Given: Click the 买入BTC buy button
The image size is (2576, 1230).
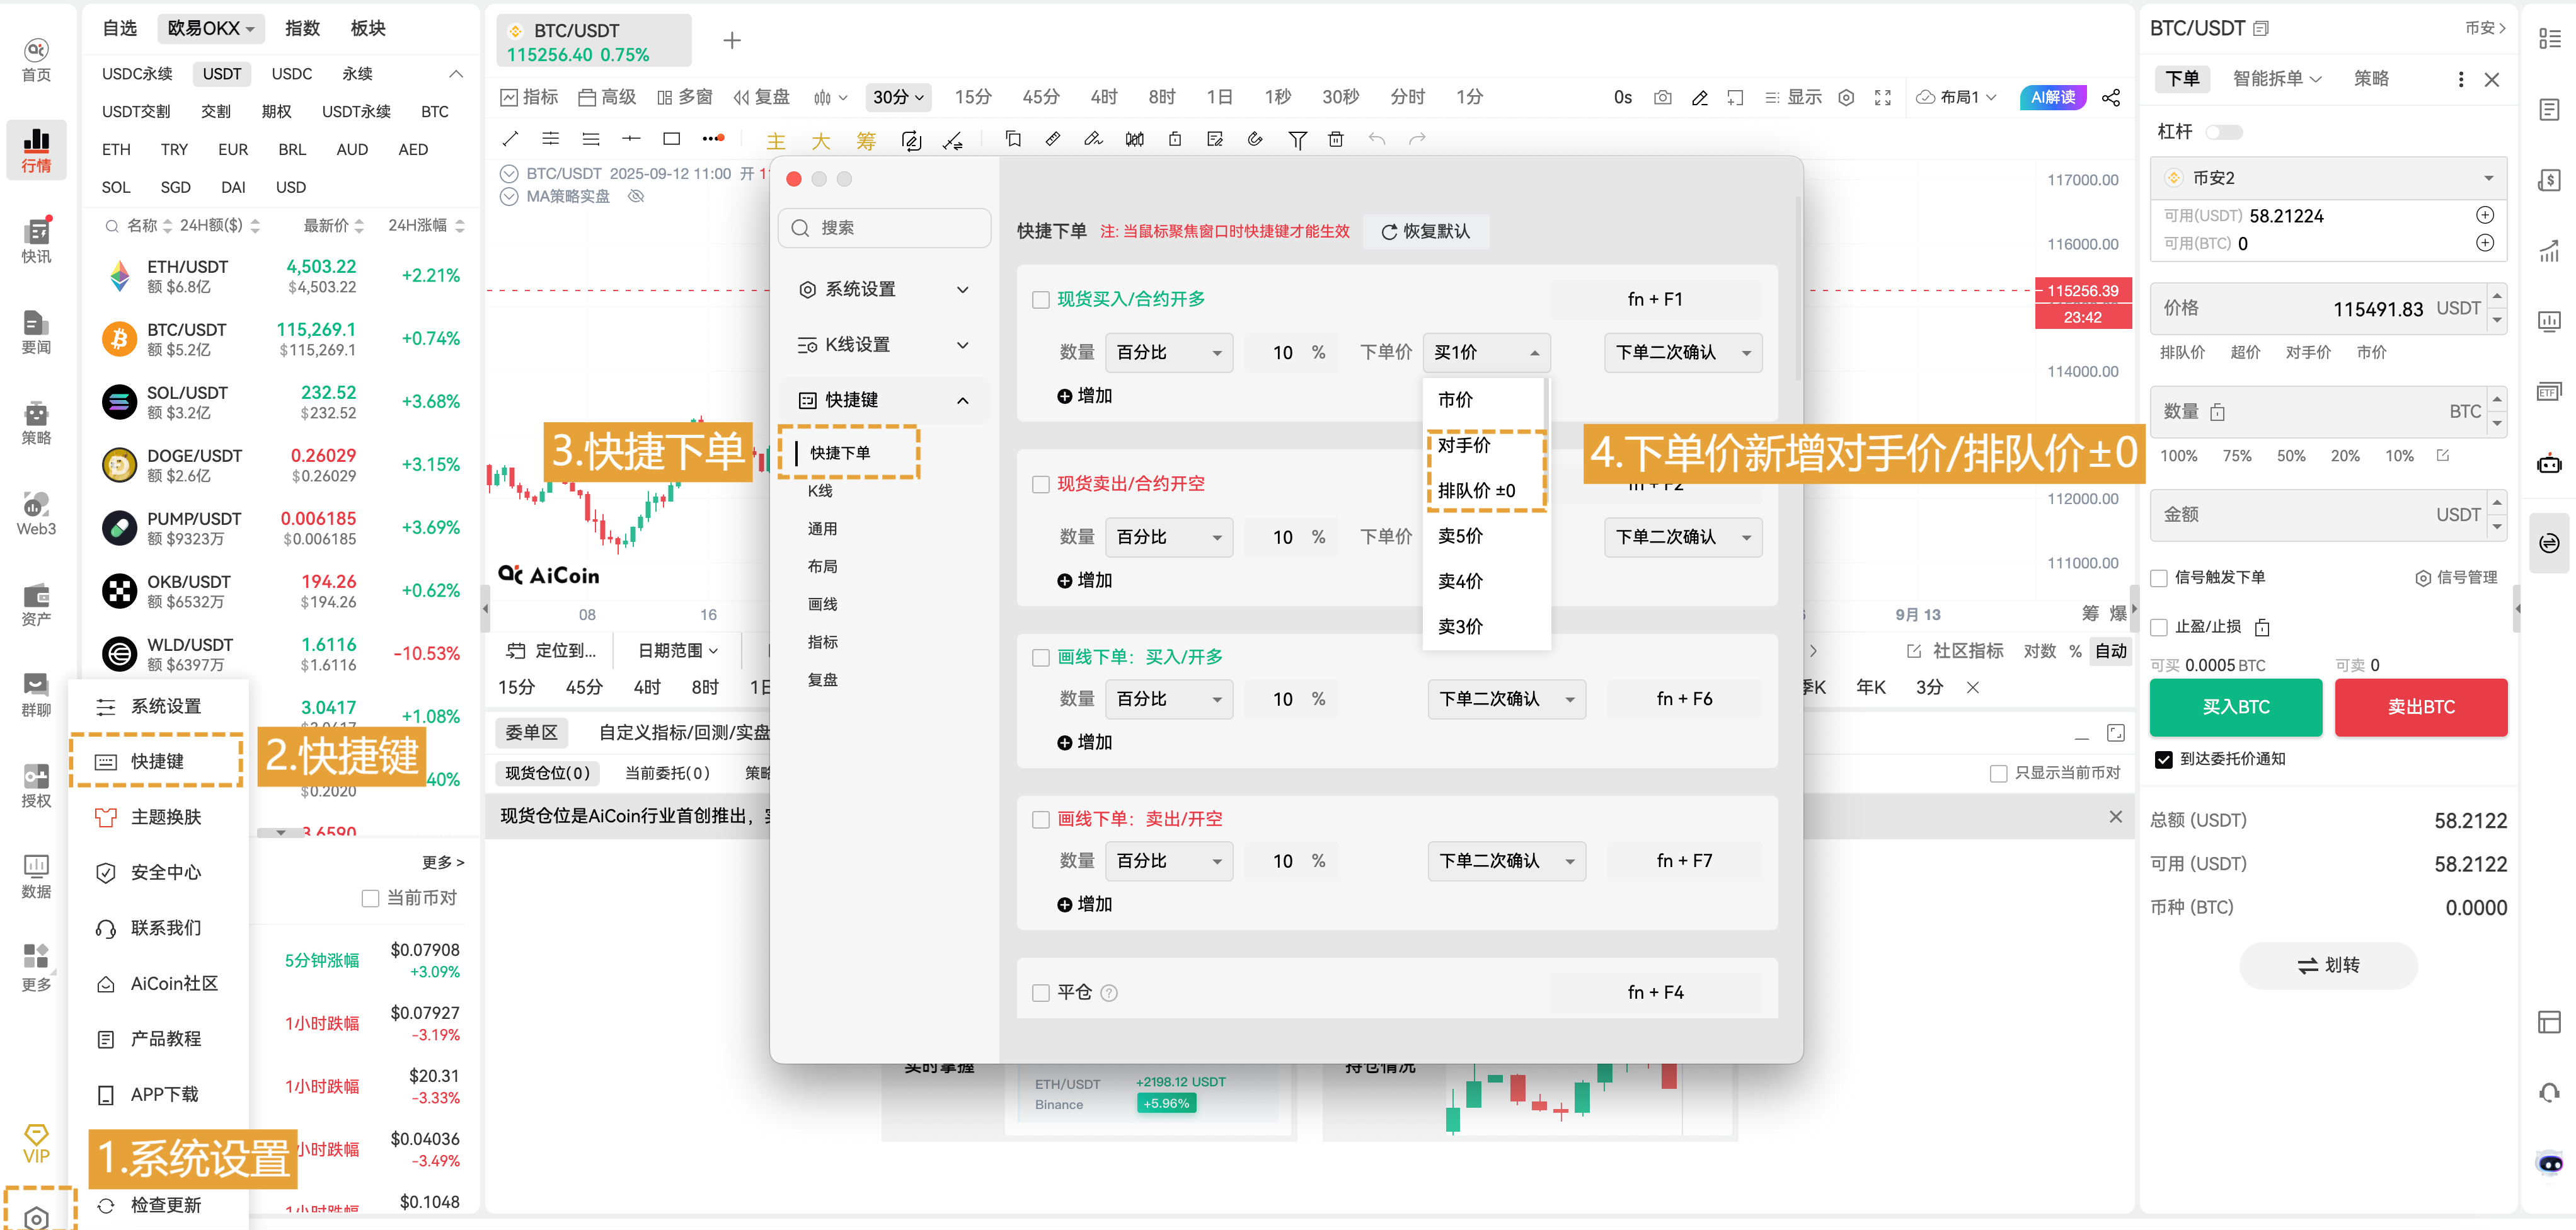Looking at the screenshot, I should pos(2235,707).
